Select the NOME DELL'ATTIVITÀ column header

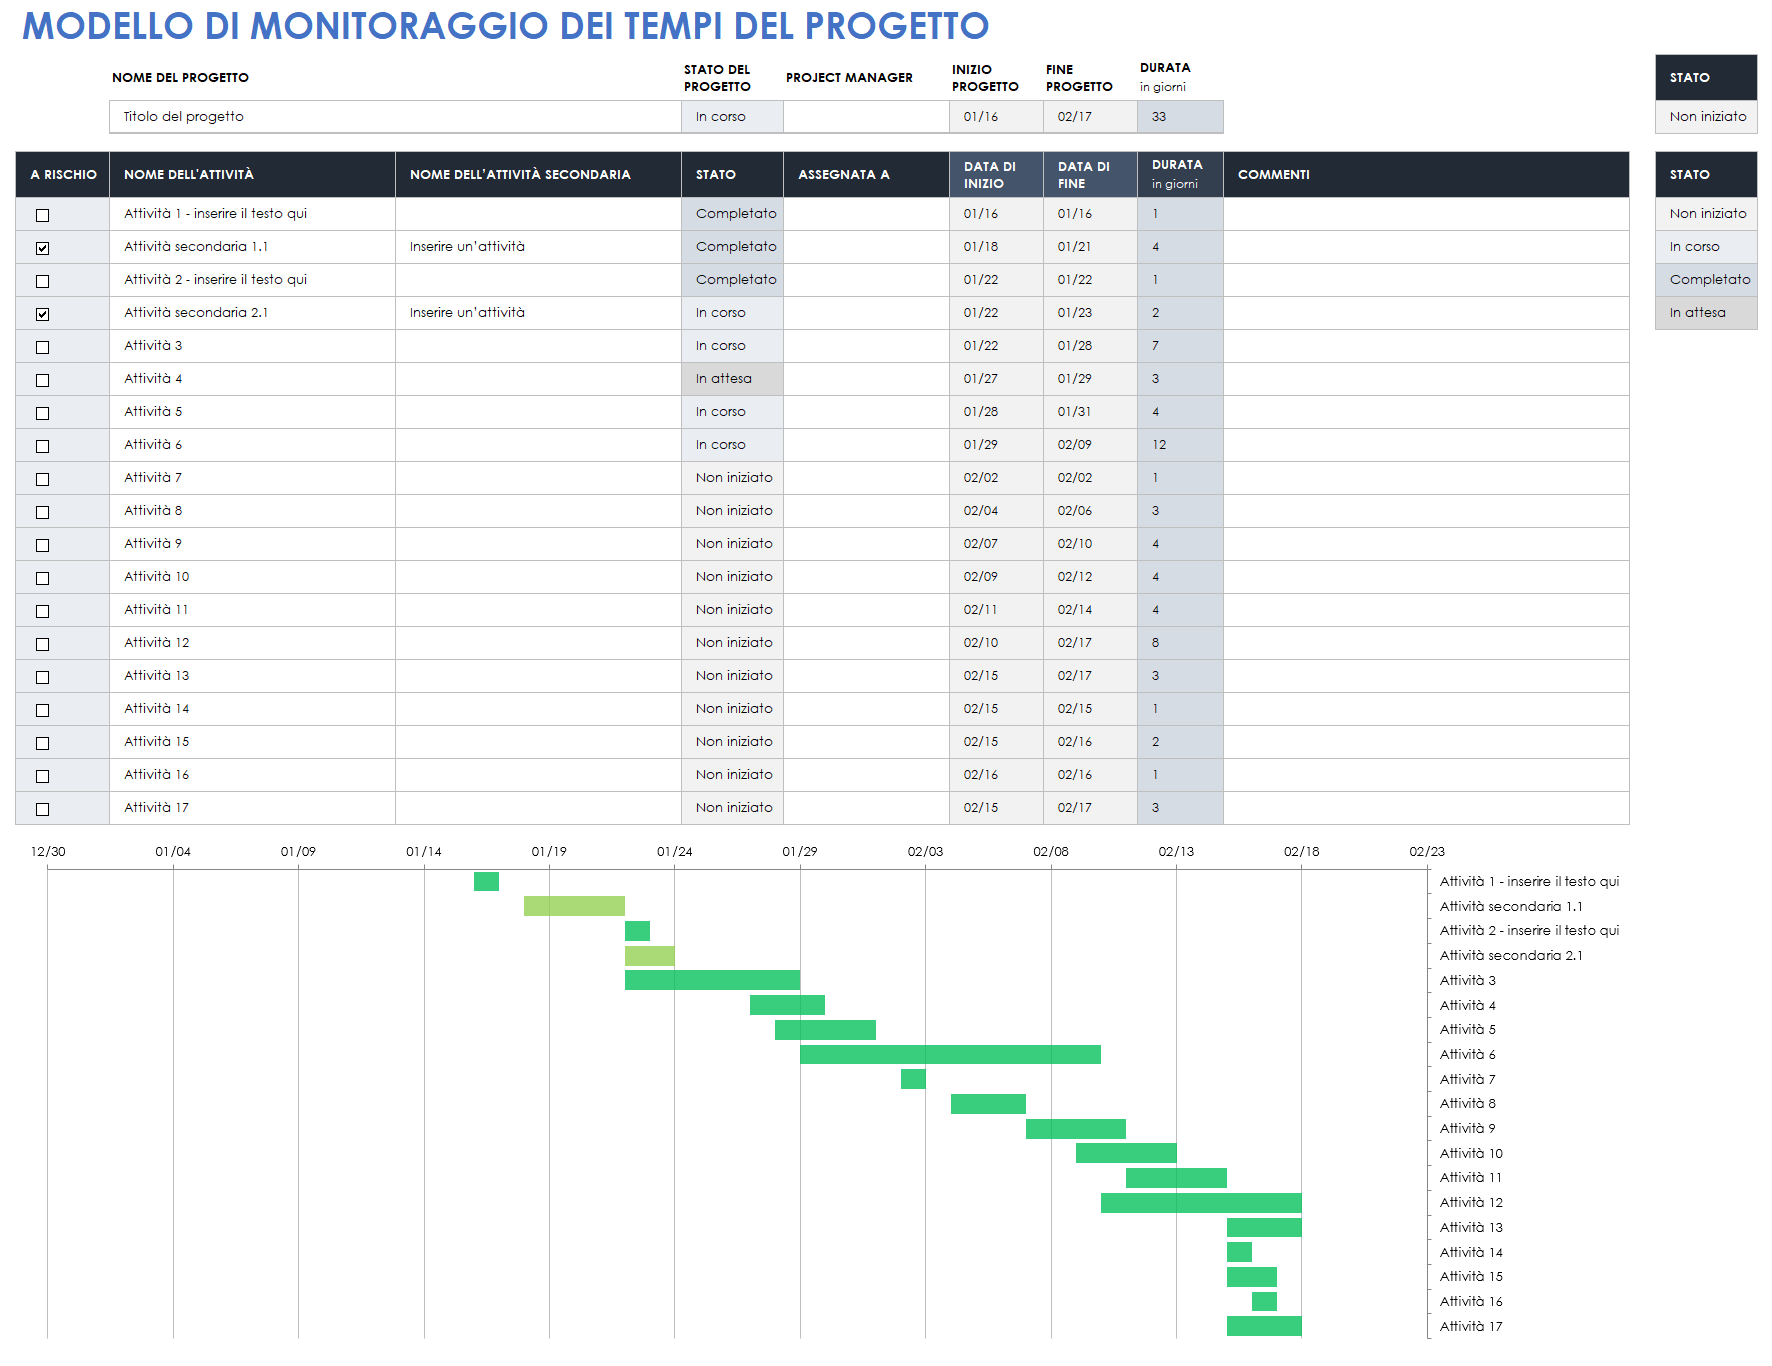pyautogui.click(x=252, y=174)
